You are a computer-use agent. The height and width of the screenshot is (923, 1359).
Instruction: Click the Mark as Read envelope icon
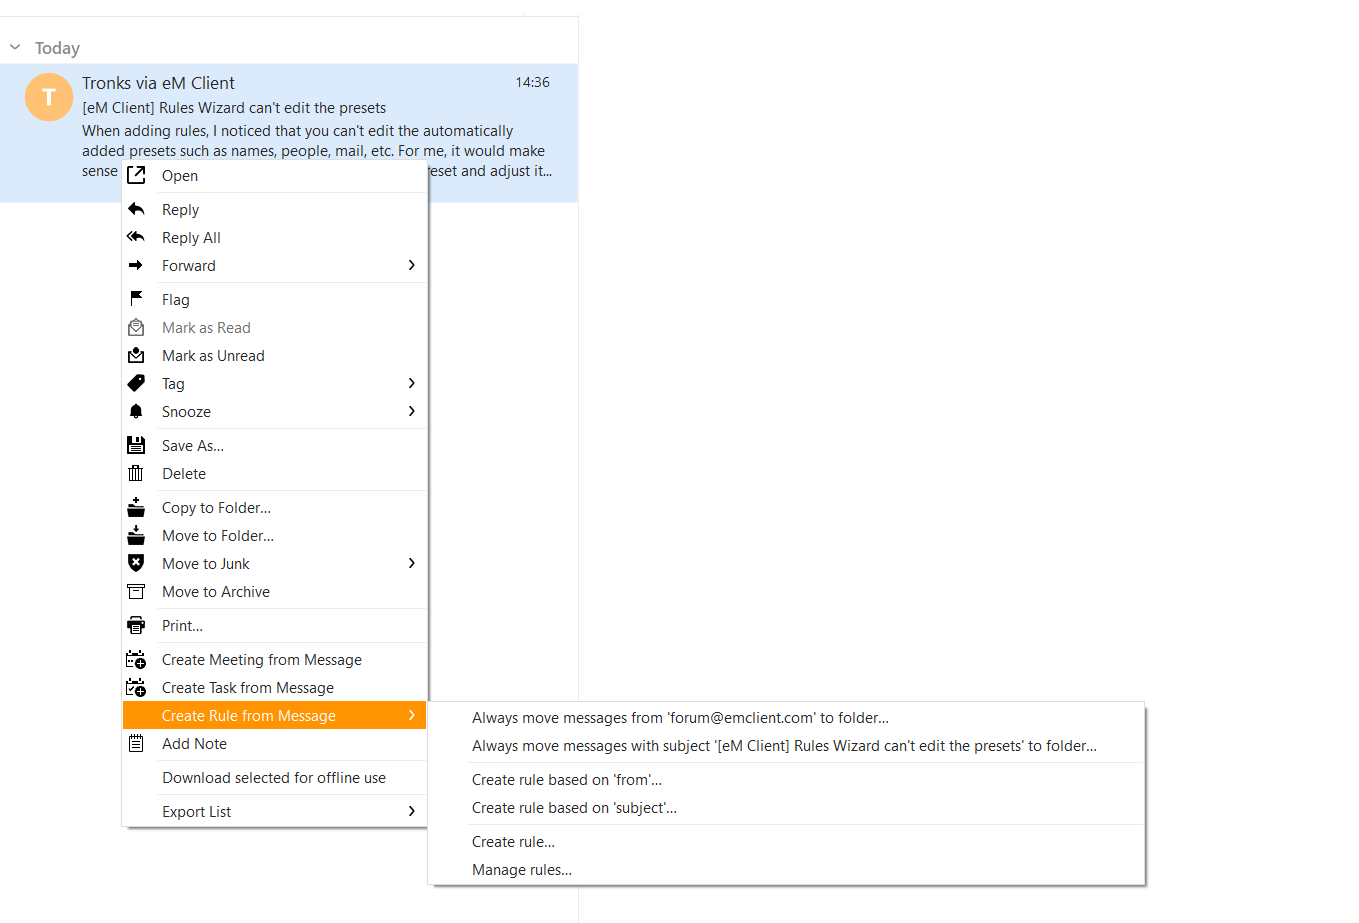coord(136,327)
